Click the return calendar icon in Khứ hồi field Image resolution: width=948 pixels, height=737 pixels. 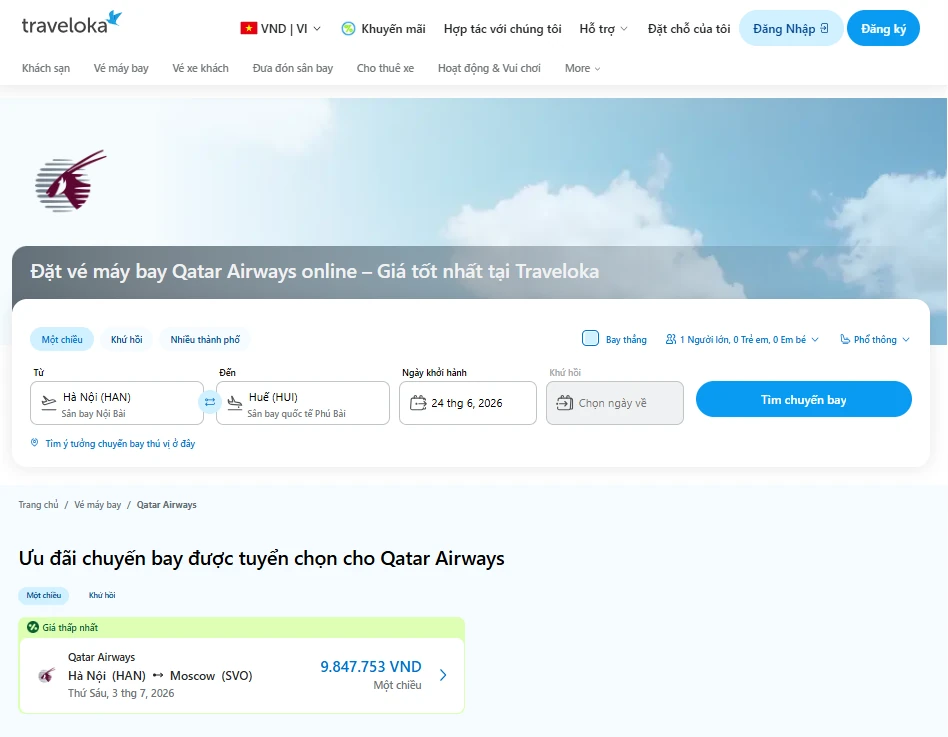click(565, 403)
